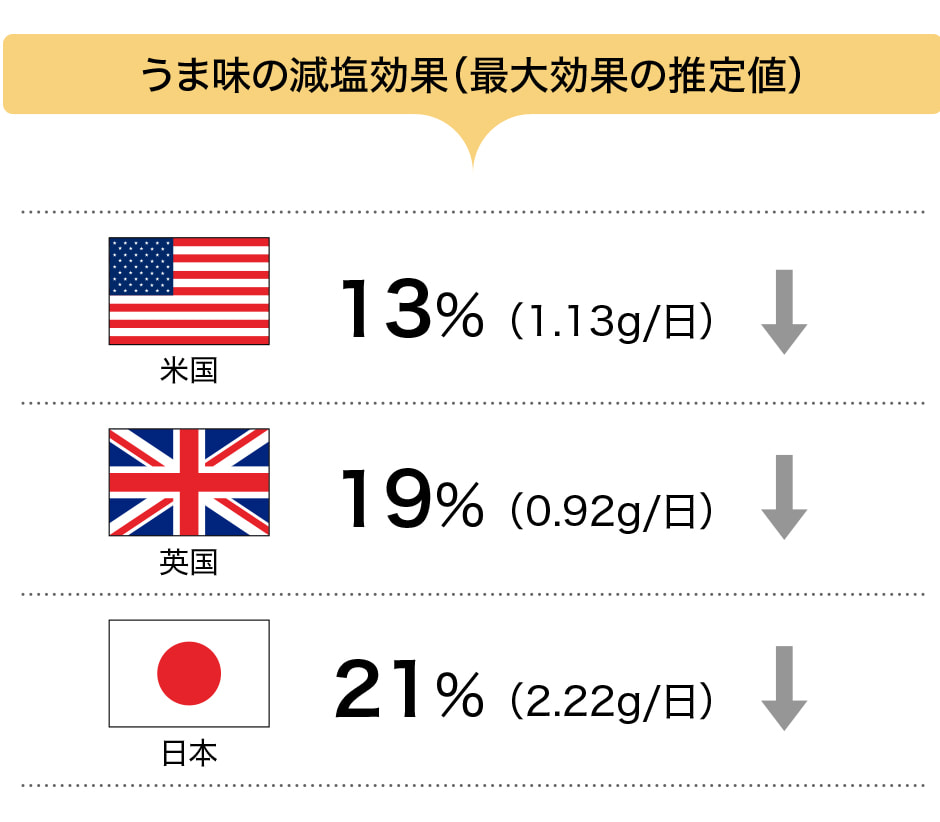Select the 英国 country label
Image resolution: width=940 pixels, height=822 pixels.
tap(189, 562)
